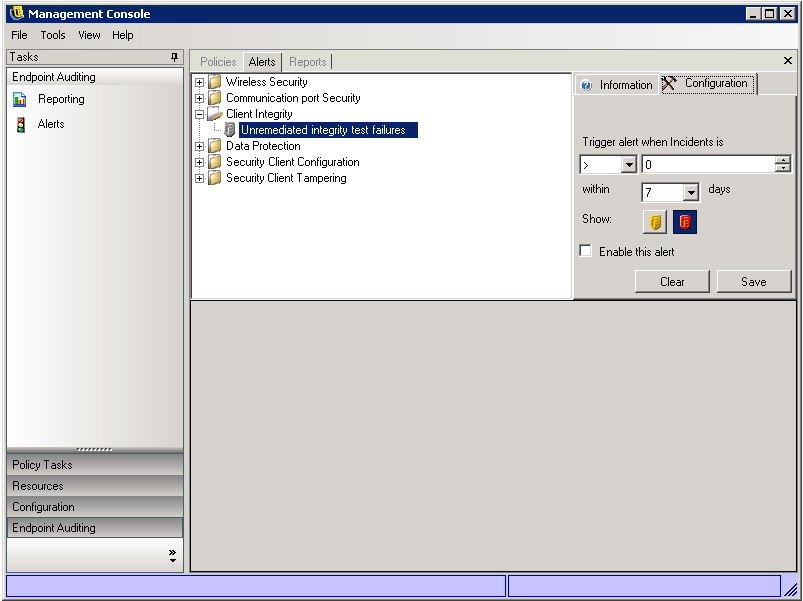
Task: Click the navigation pane splitter grip
Action: (94, 449)
